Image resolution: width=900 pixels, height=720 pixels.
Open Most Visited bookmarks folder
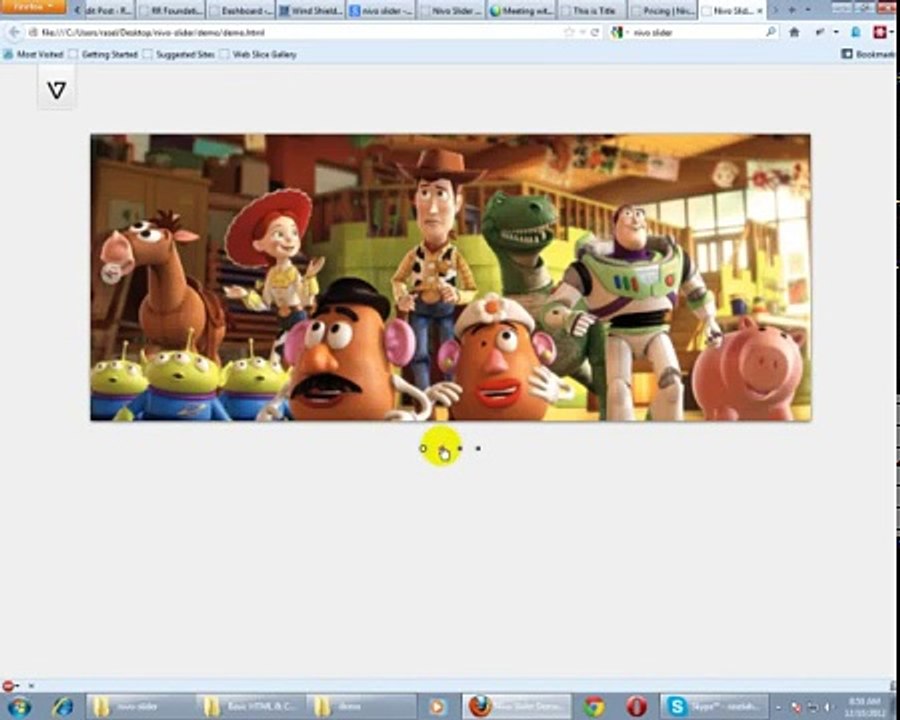(x=33, y=55)
